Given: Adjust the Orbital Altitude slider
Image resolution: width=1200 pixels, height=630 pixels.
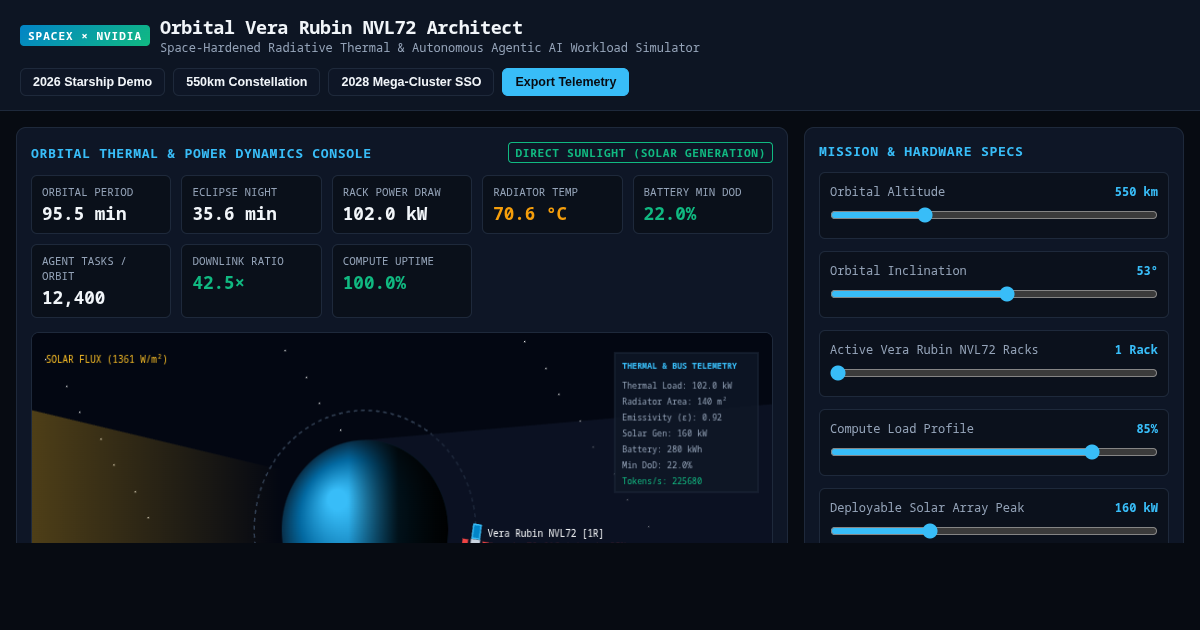Looking at the screenshot, I should [x=994, y=215].
